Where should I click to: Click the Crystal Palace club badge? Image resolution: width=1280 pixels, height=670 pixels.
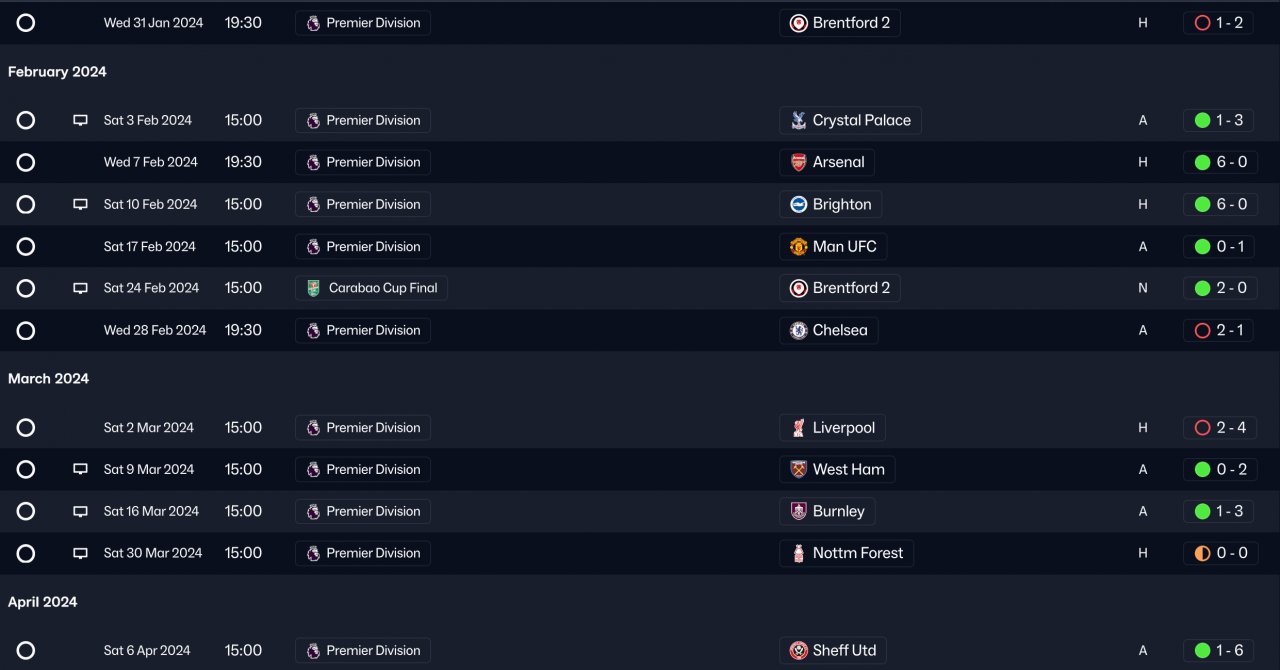coord(798,120)
